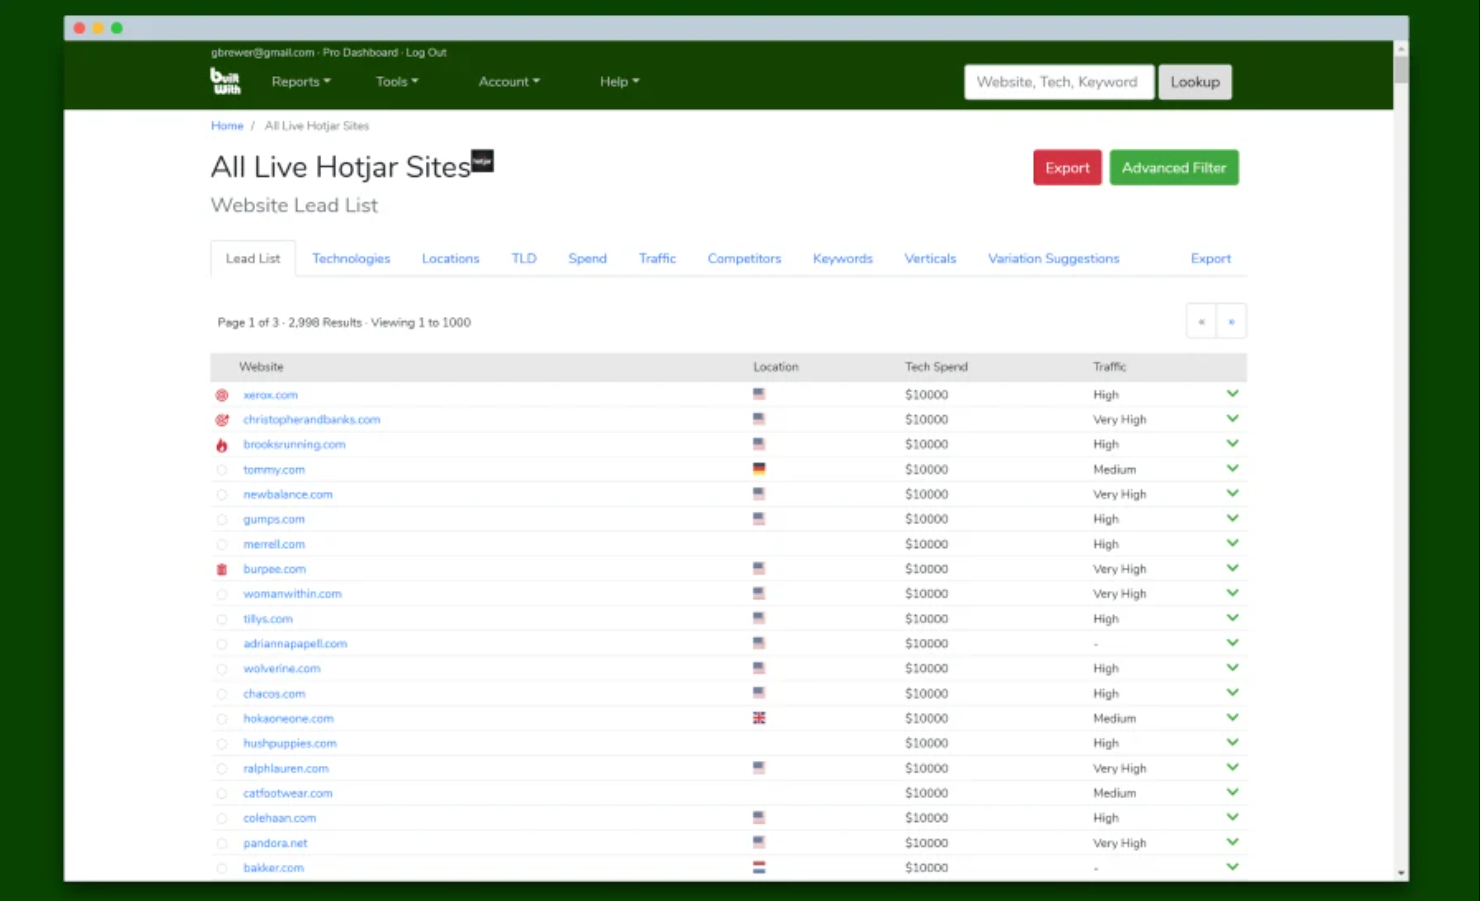Image resolution: width=1480 pixels, height=901 pixels.
Task: Click the page vertical scrollbar thumb
Action: [1401, 70]
